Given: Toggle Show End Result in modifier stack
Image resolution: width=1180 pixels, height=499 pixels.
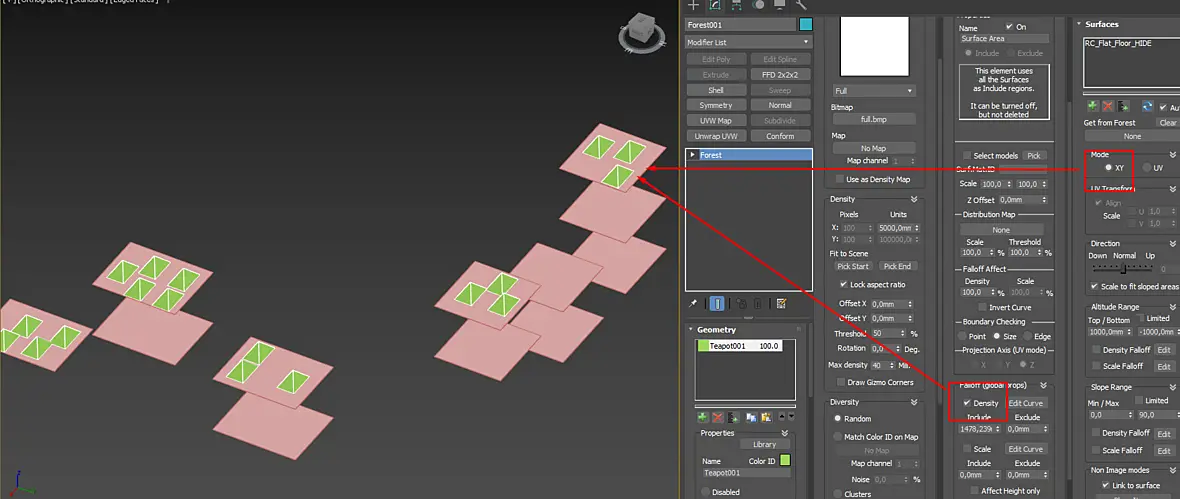Looking at the screenshot, I should tap(717, 303).
